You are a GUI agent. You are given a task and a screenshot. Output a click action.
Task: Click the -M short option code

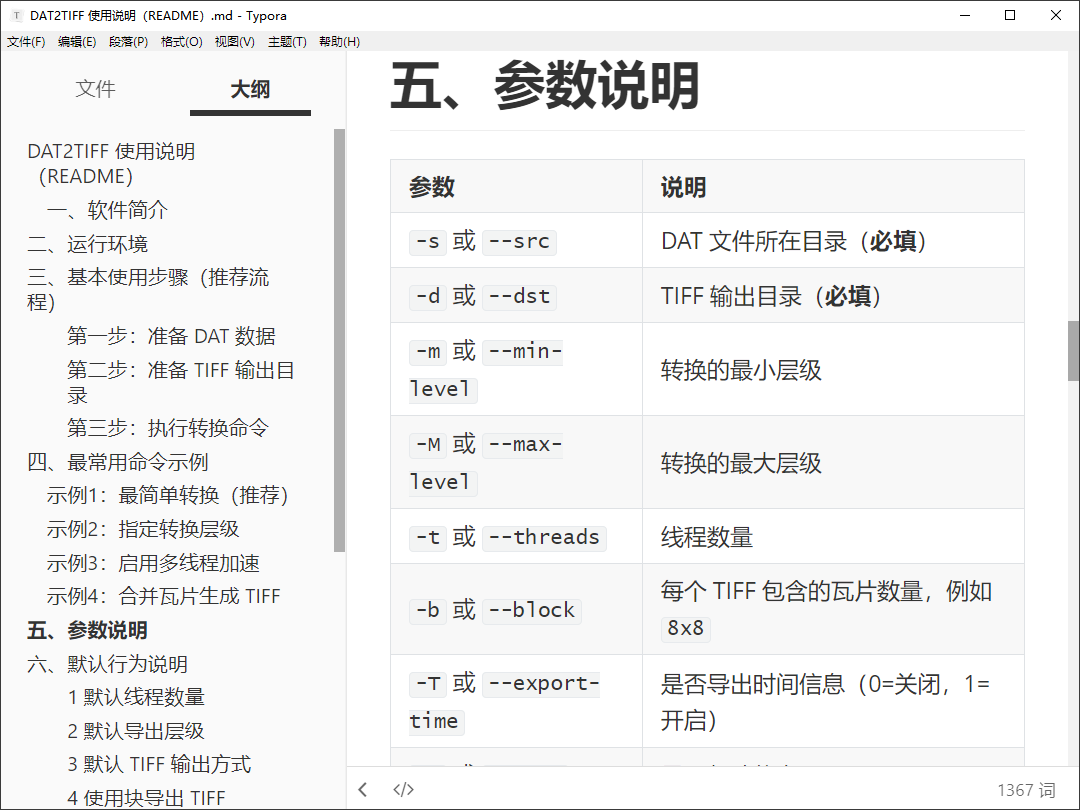[428, 445]
